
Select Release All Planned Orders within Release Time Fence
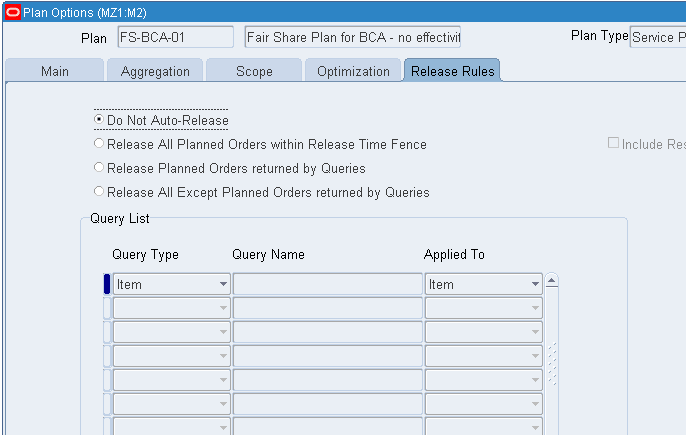pos(99,143)
